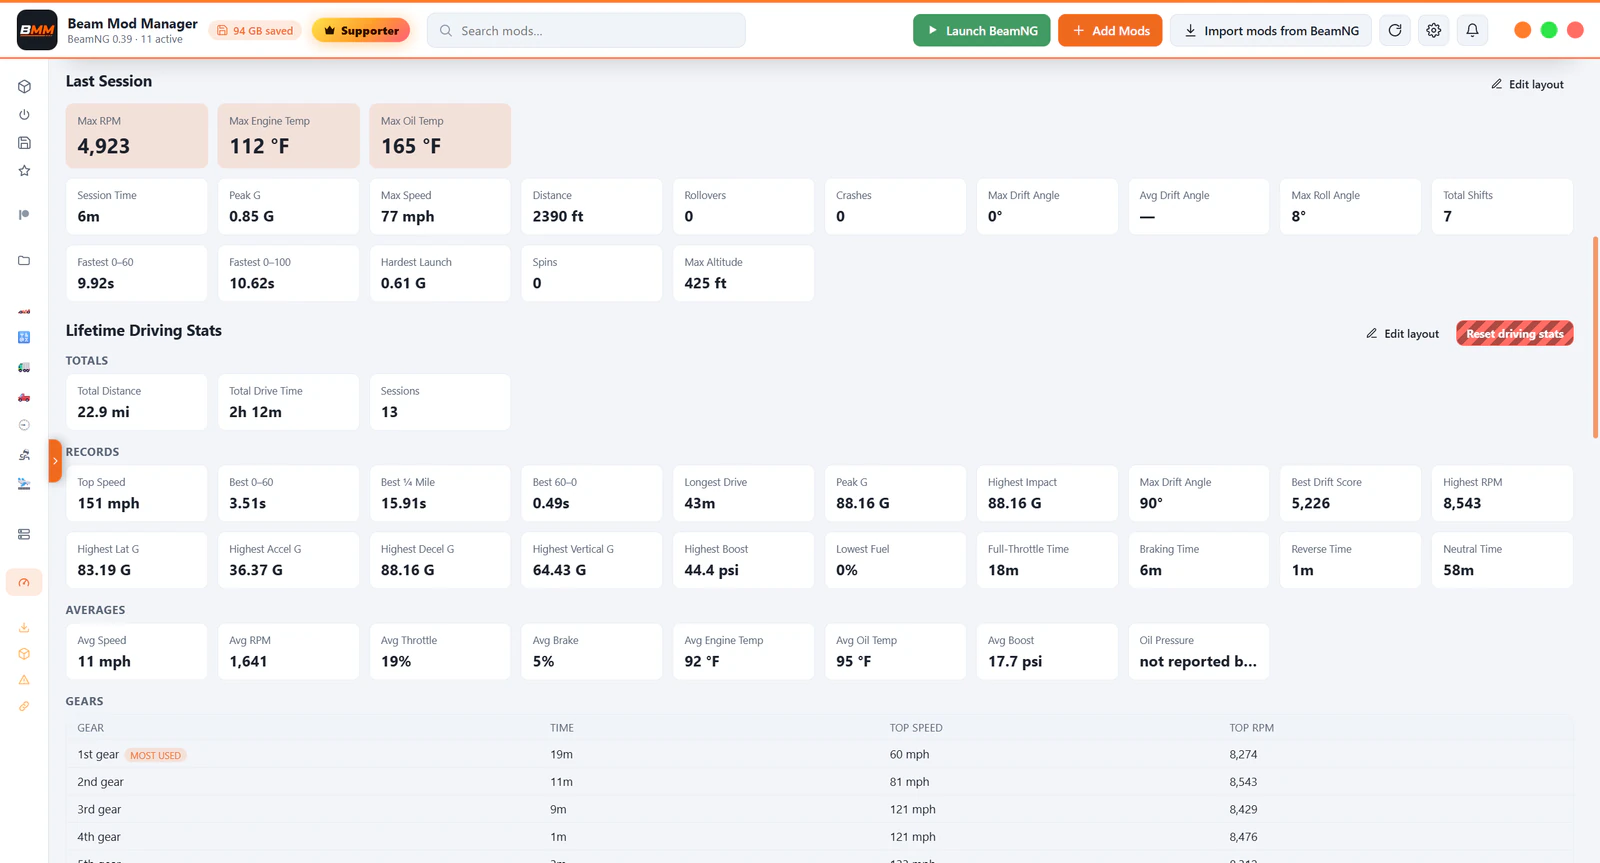Expand the sidebar with the orange chevron
The width and height of the screenshot is (1600, 863).
55,461
